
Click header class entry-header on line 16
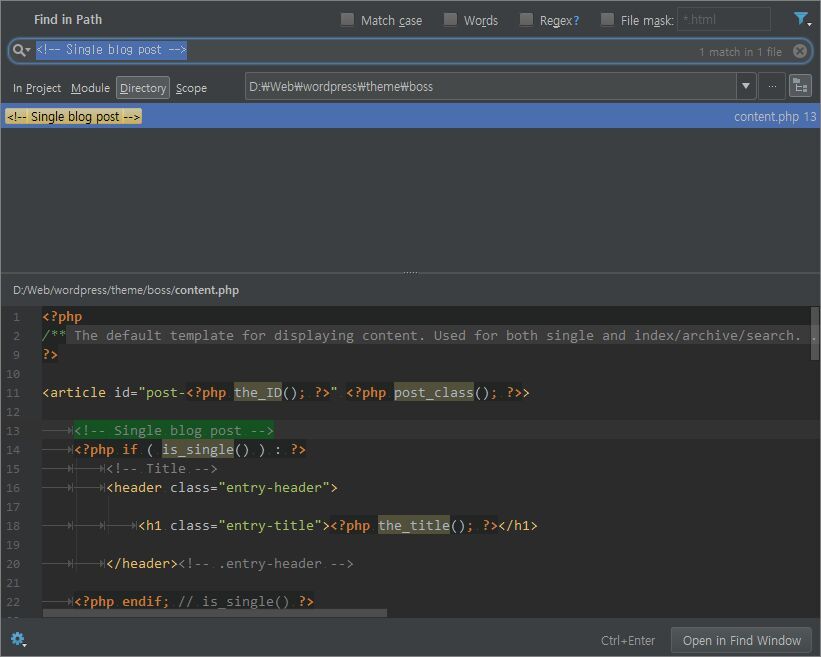(x=222, y=487)
